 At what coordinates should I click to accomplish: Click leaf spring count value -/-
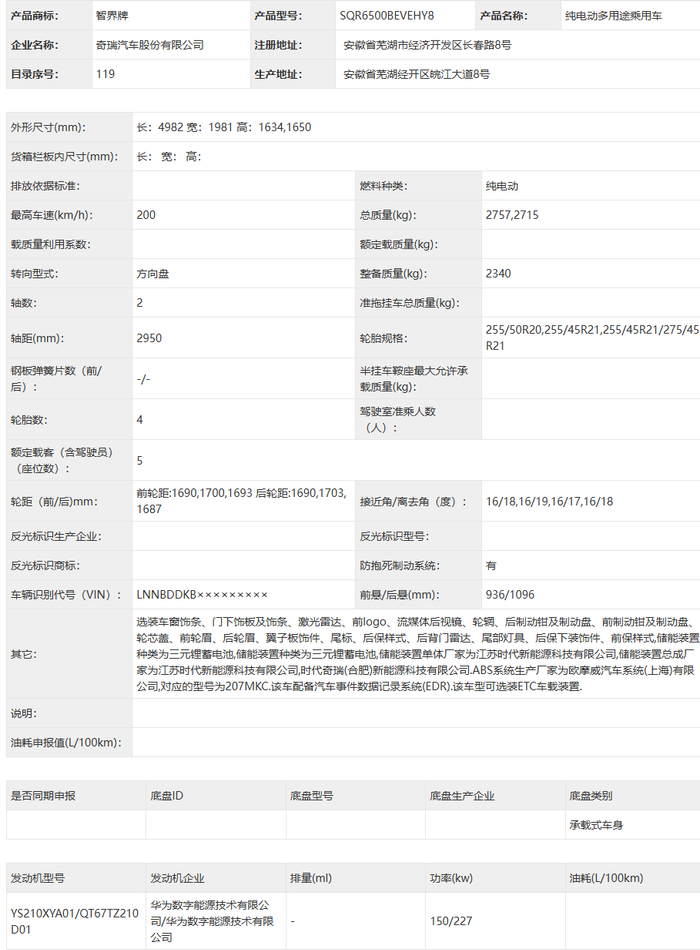click(143, 379)
